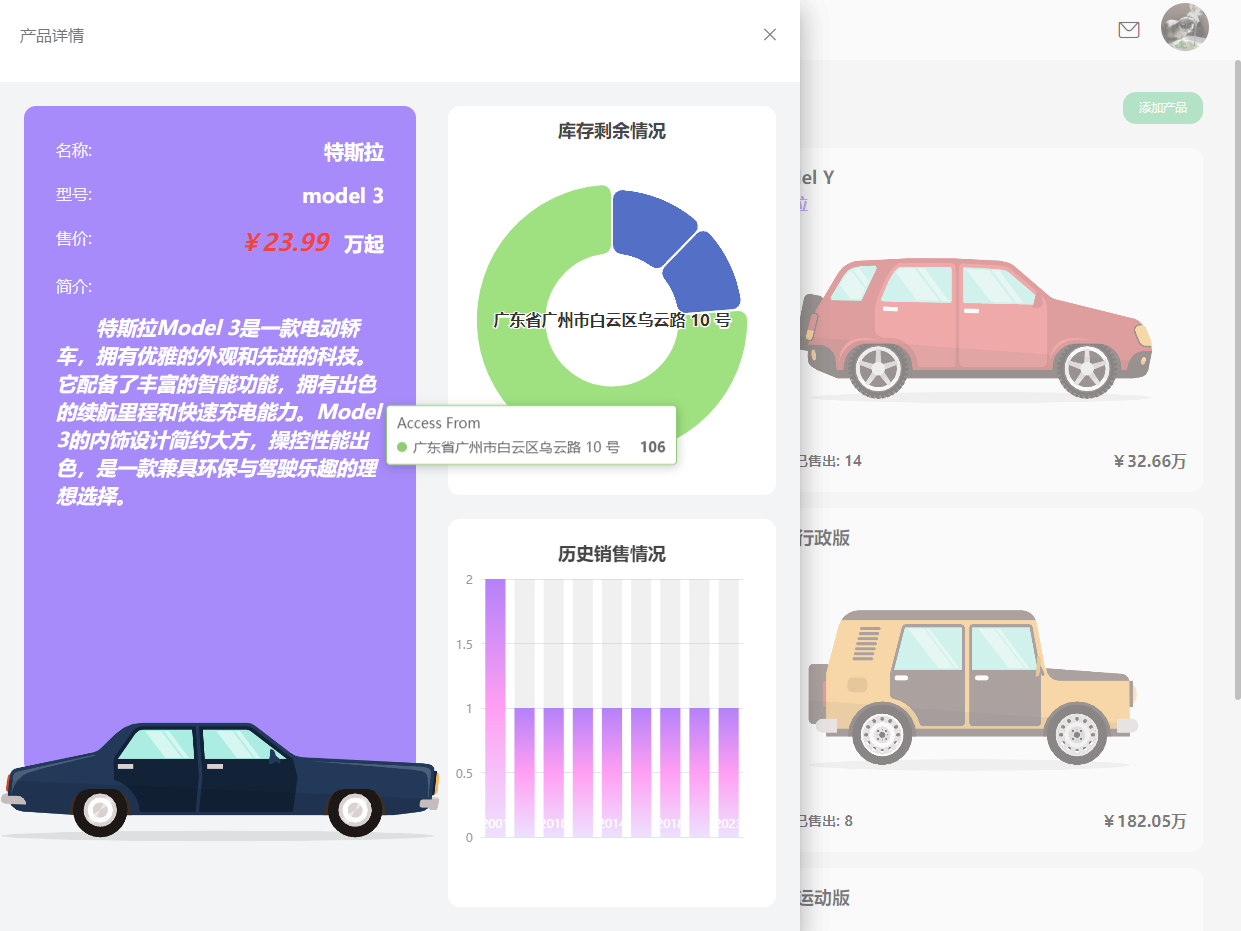The width and height of the screenshot is (1241, 931).
Task: Click the 万起 price suffix
Action: tap(364, 244)
